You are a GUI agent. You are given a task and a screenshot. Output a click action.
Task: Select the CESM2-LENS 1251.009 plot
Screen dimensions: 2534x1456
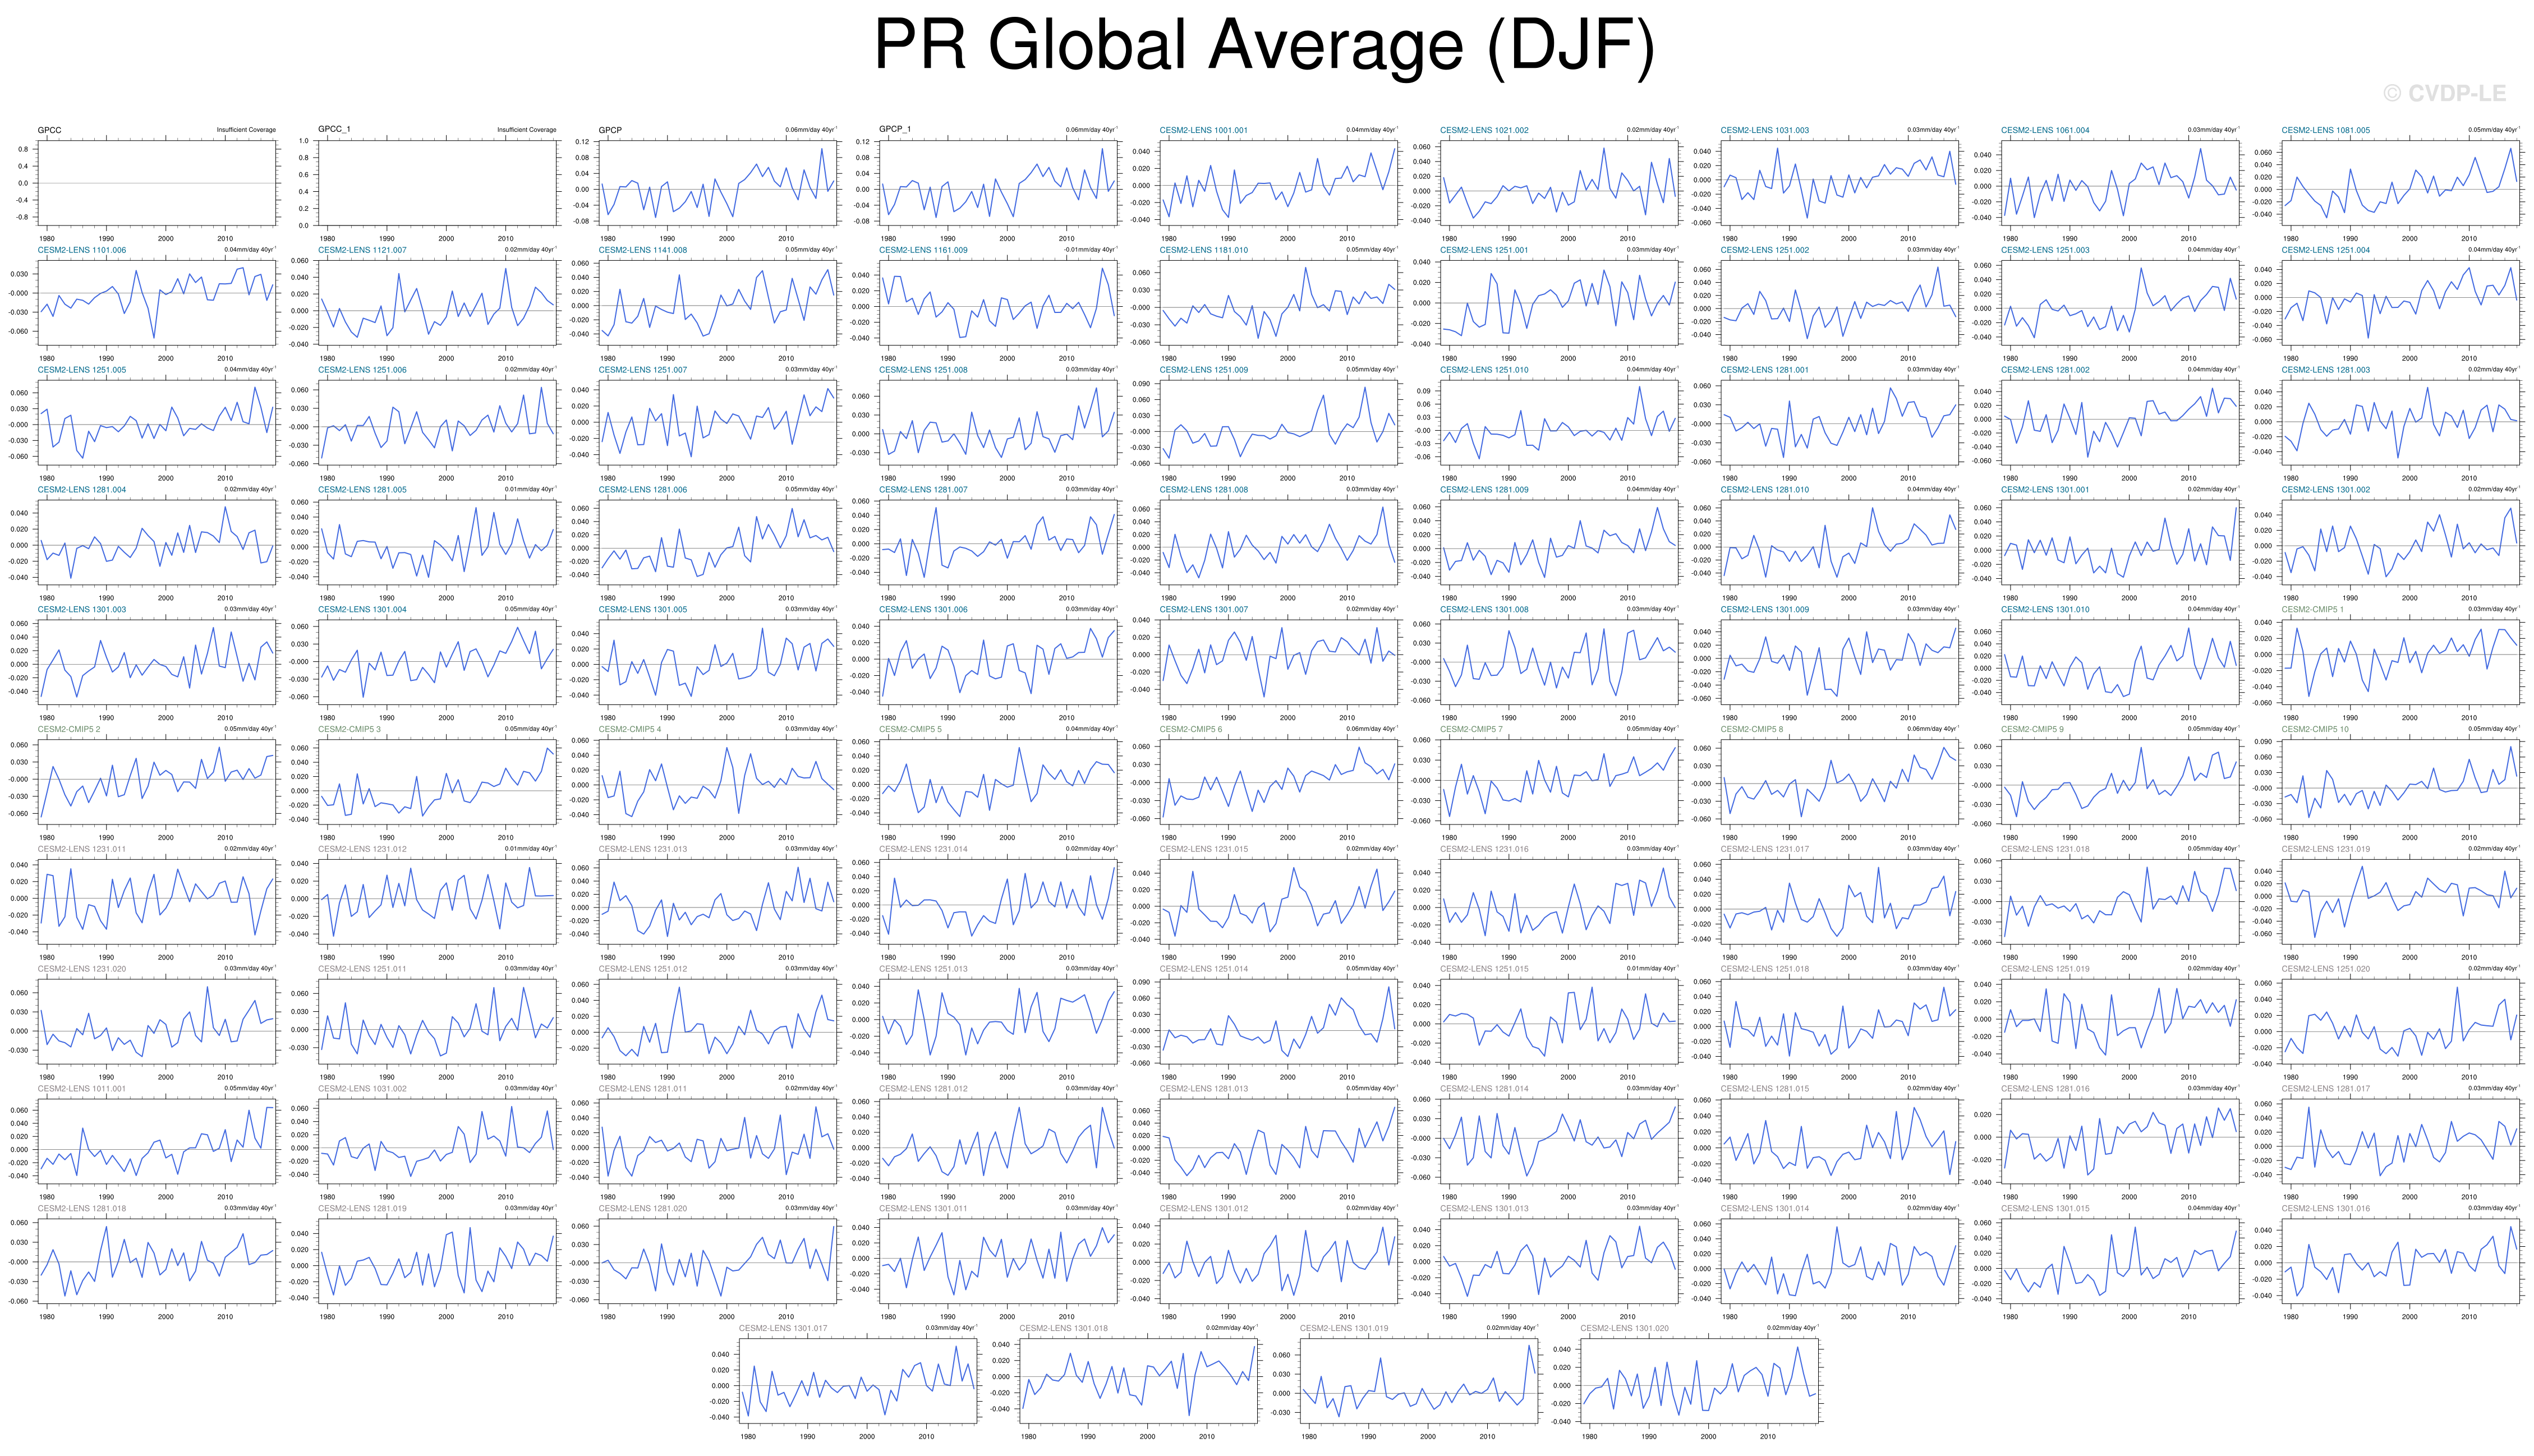1279,422
